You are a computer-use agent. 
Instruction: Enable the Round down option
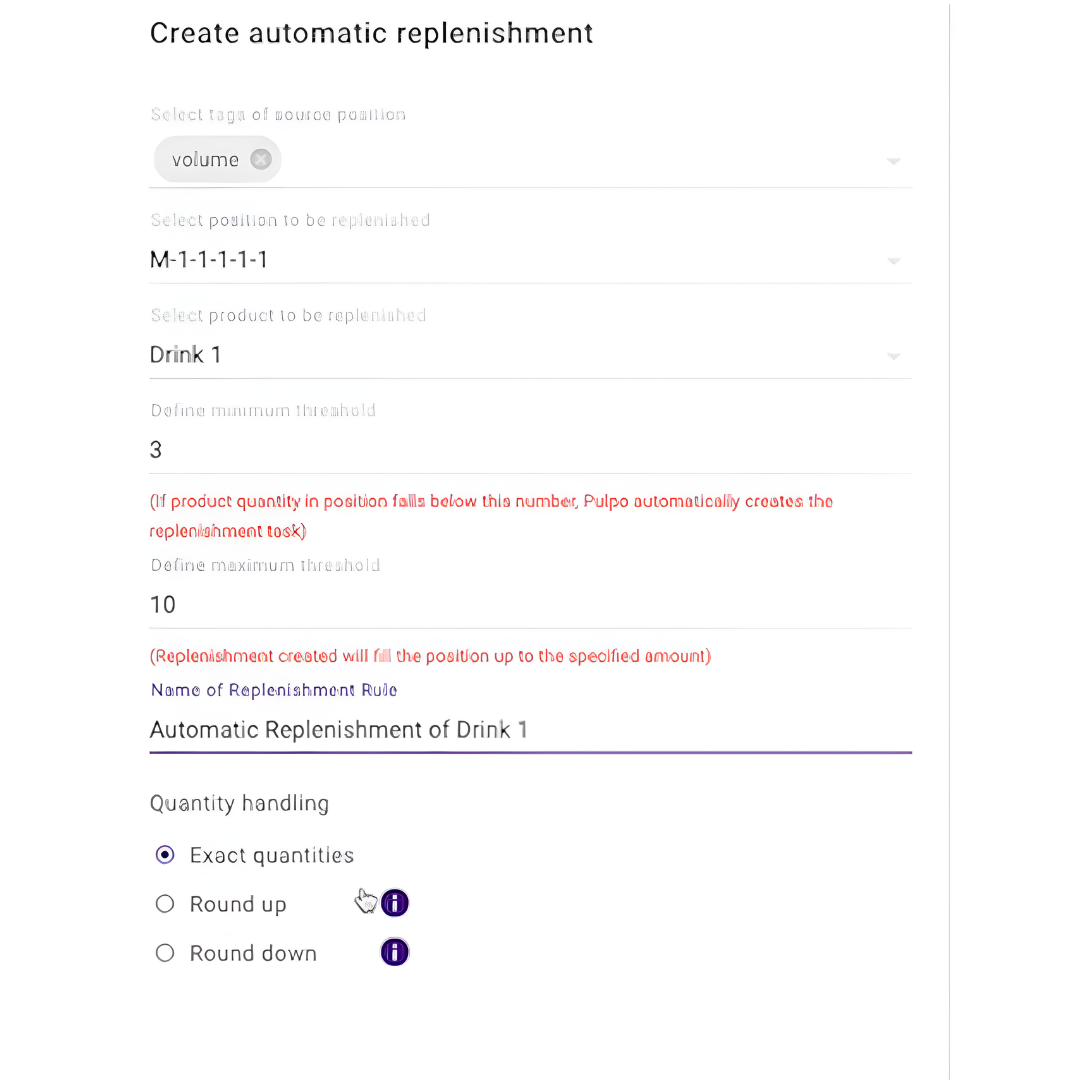[x=164, y=952]
